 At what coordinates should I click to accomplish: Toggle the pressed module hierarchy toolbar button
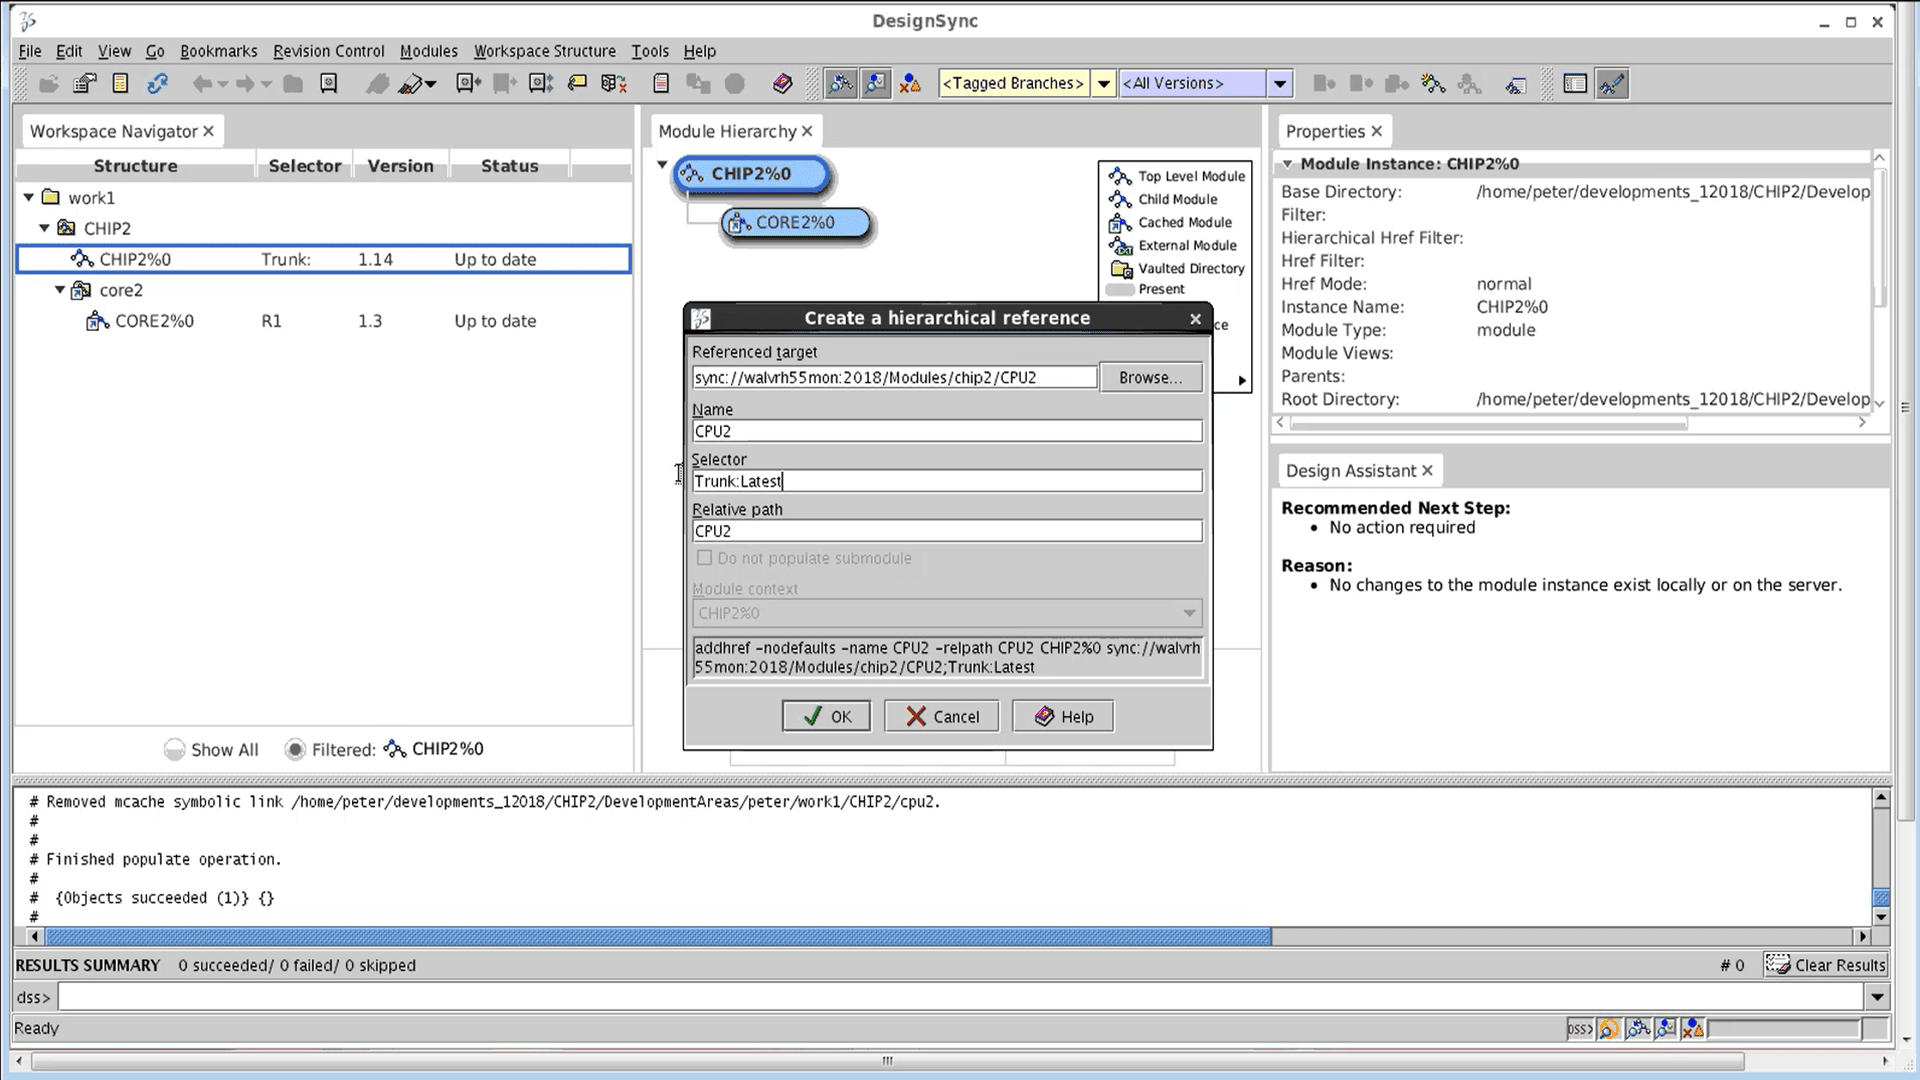click(841, 84)
